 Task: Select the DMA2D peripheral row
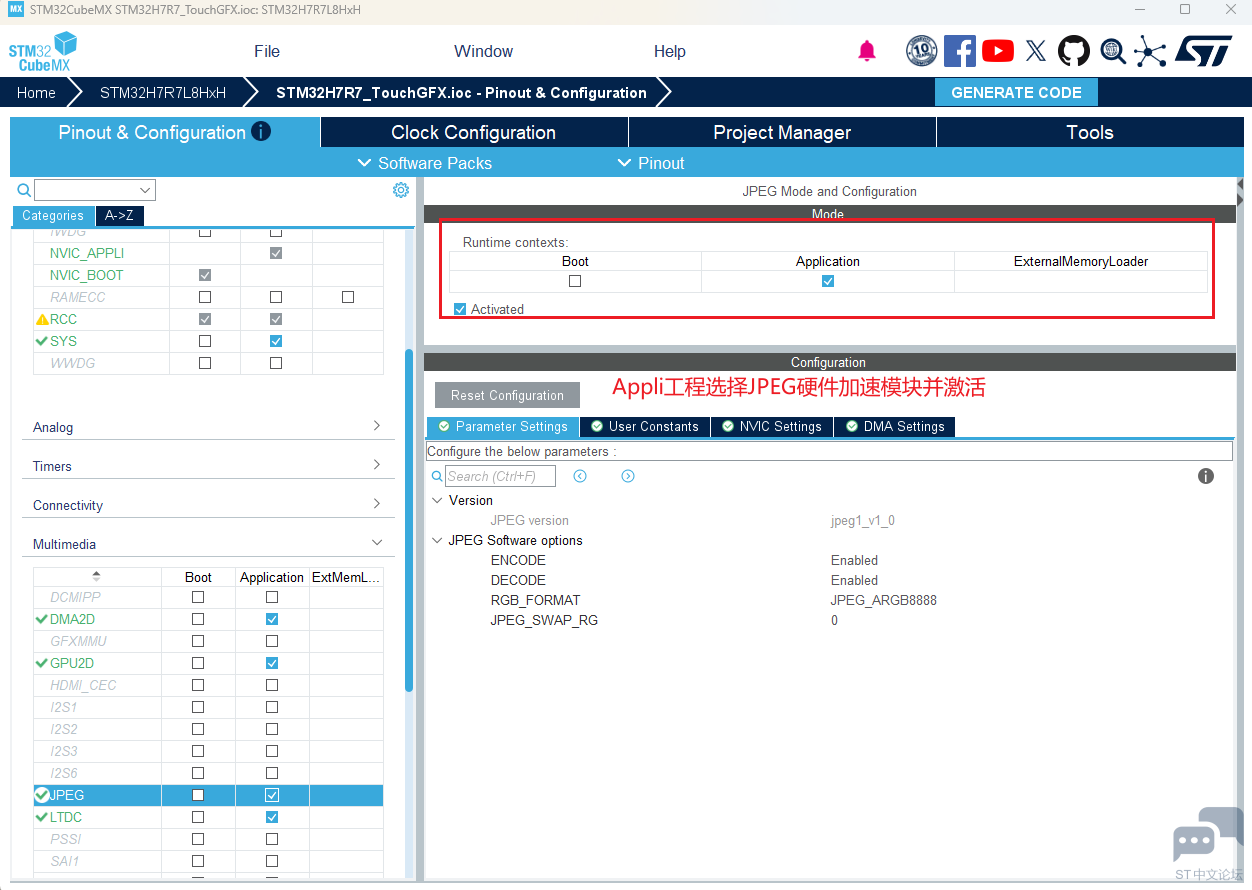click(208, 619)
